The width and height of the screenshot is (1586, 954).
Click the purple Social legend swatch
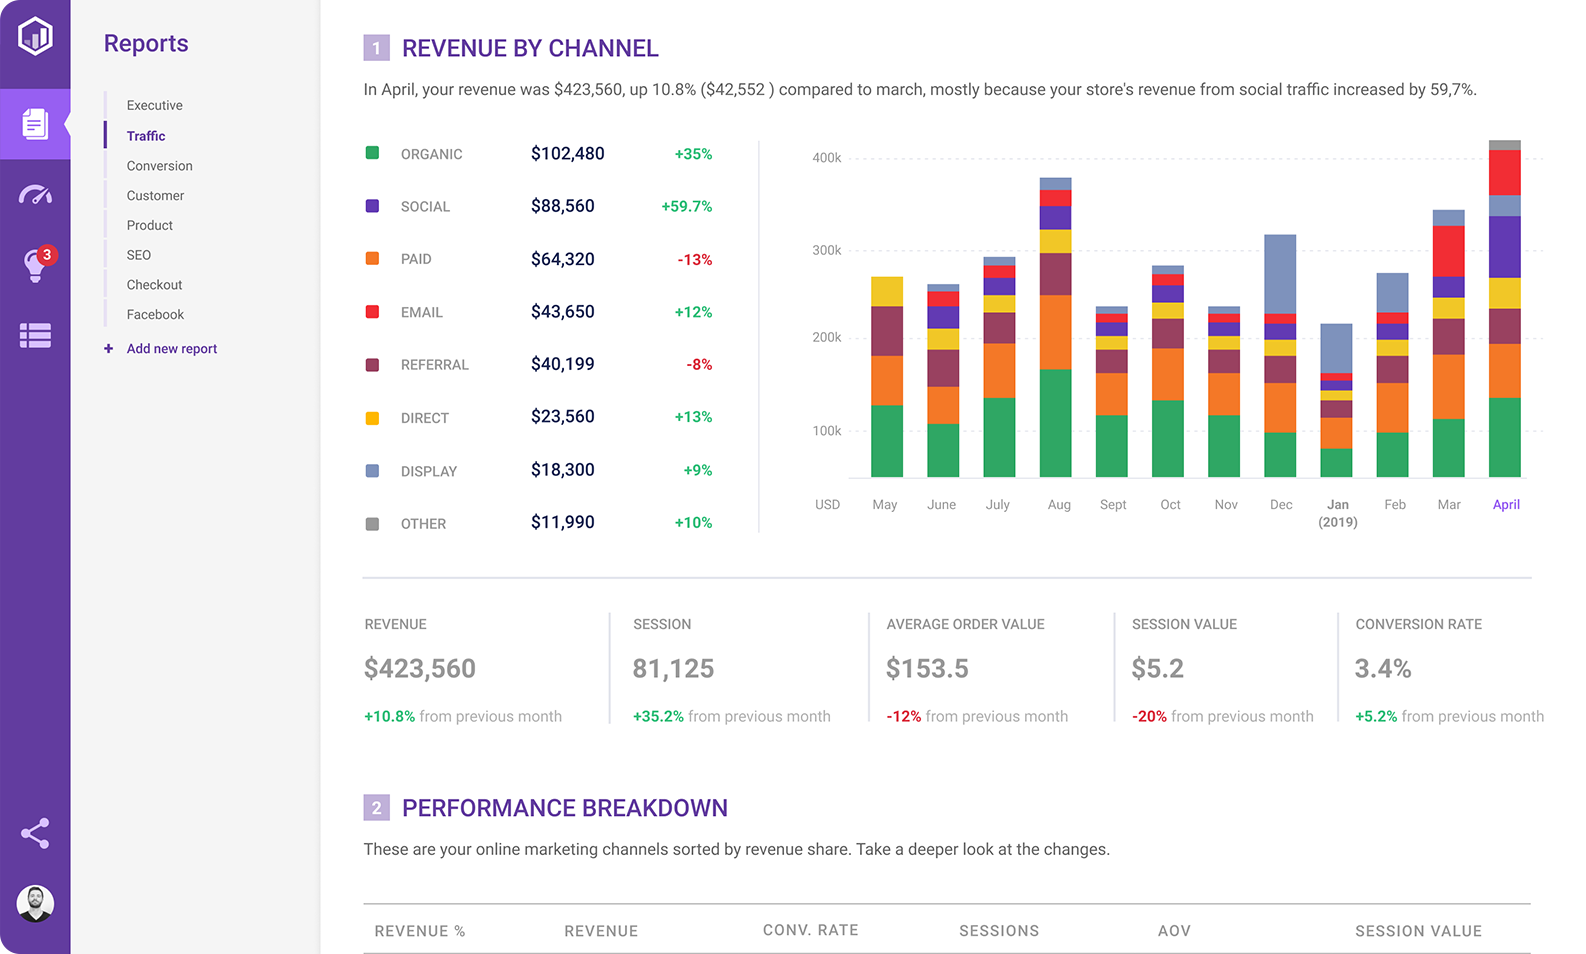[x=372, y=206]
